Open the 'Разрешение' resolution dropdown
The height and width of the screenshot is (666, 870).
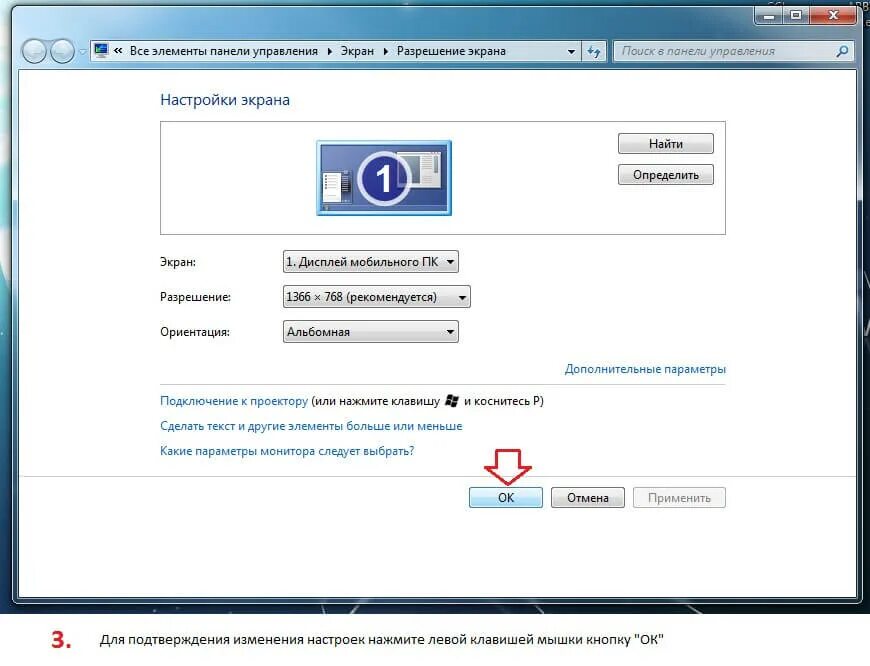pos(377,297)
